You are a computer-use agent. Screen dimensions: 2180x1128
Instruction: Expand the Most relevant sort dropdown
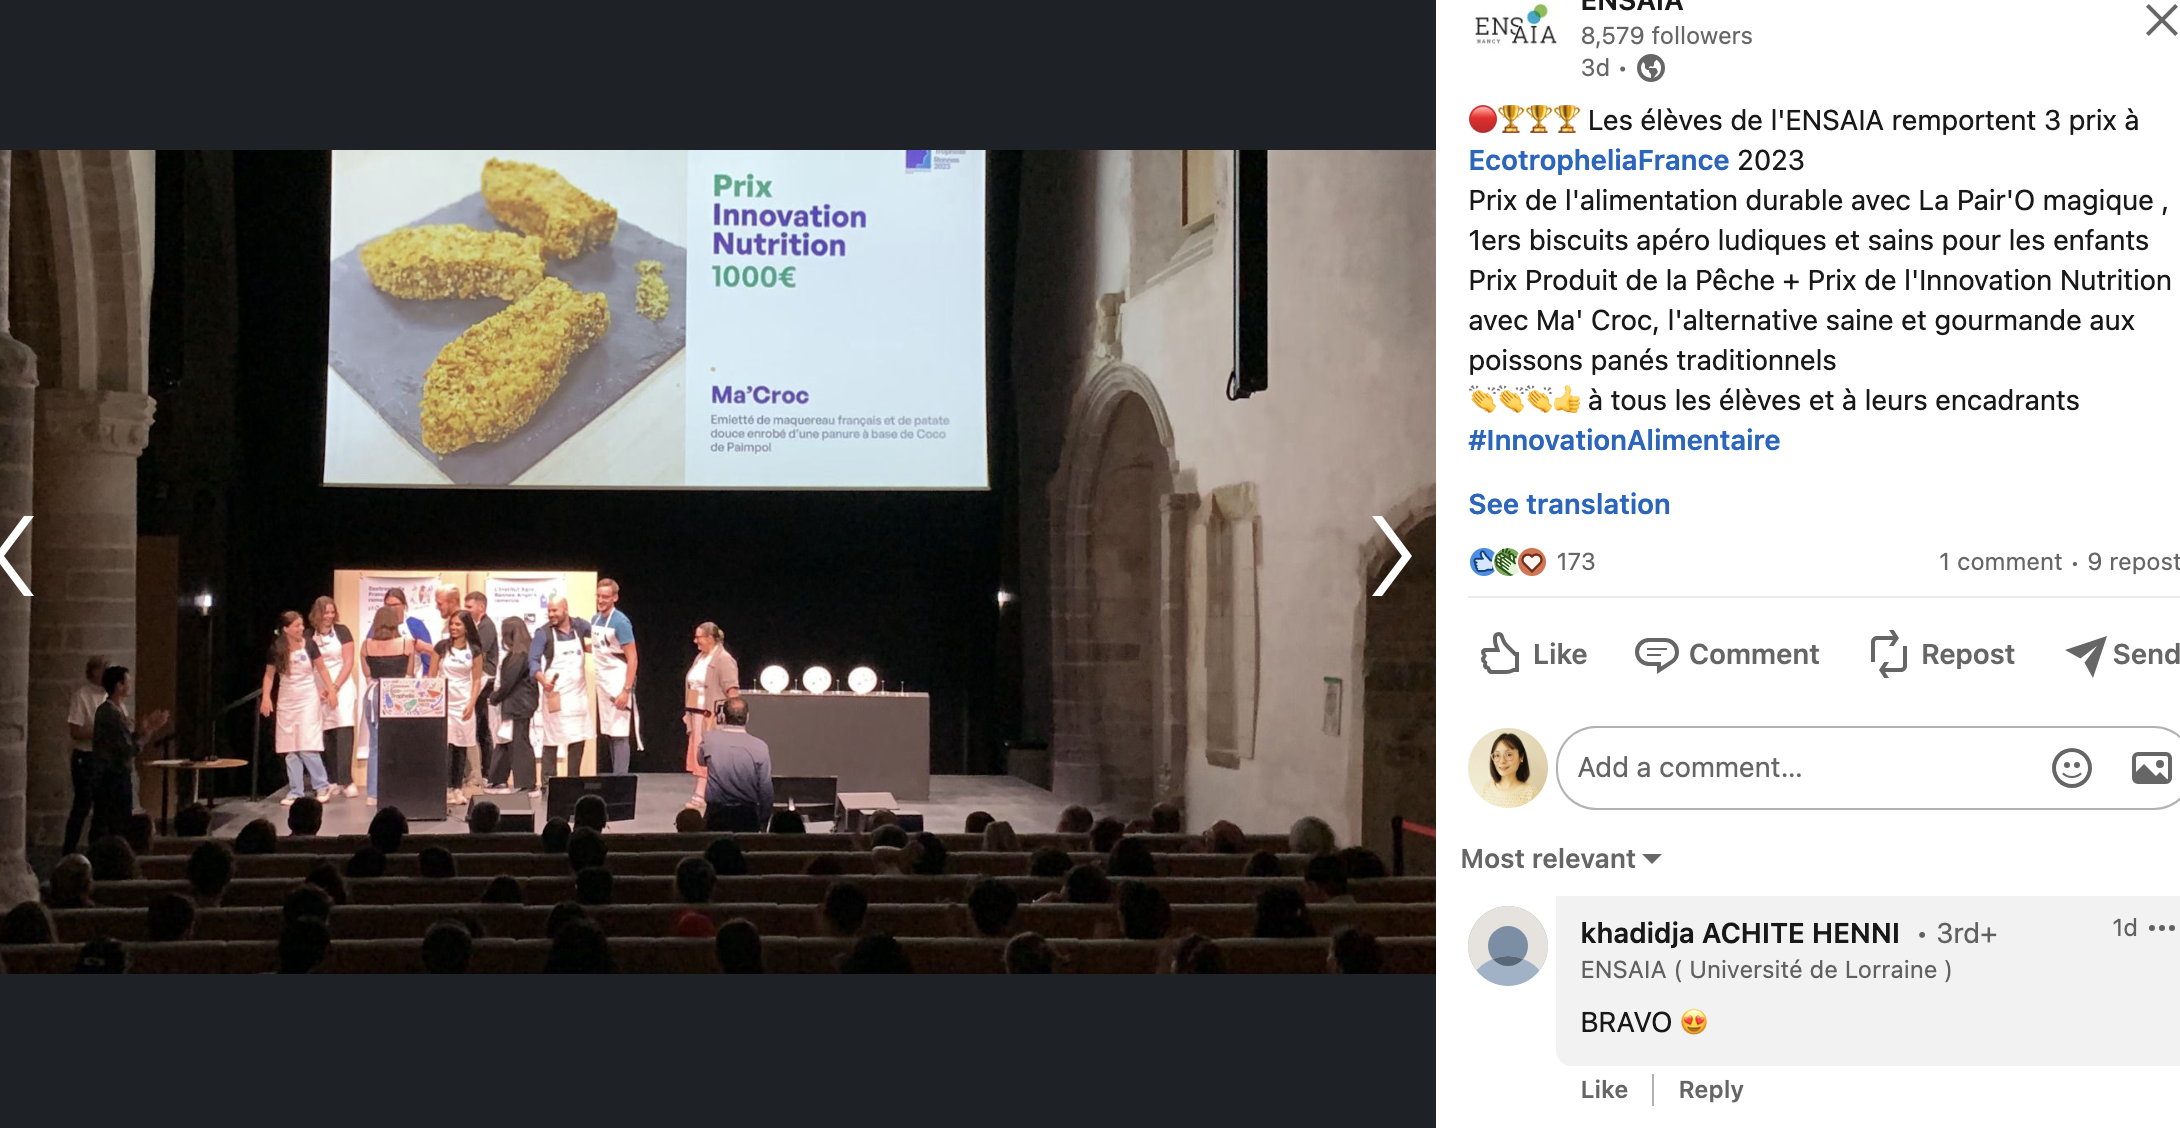(x=1560, y=859)
